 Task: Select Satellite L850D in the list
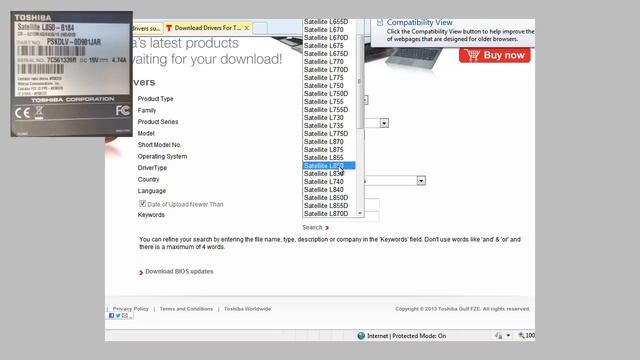(329, 198)
